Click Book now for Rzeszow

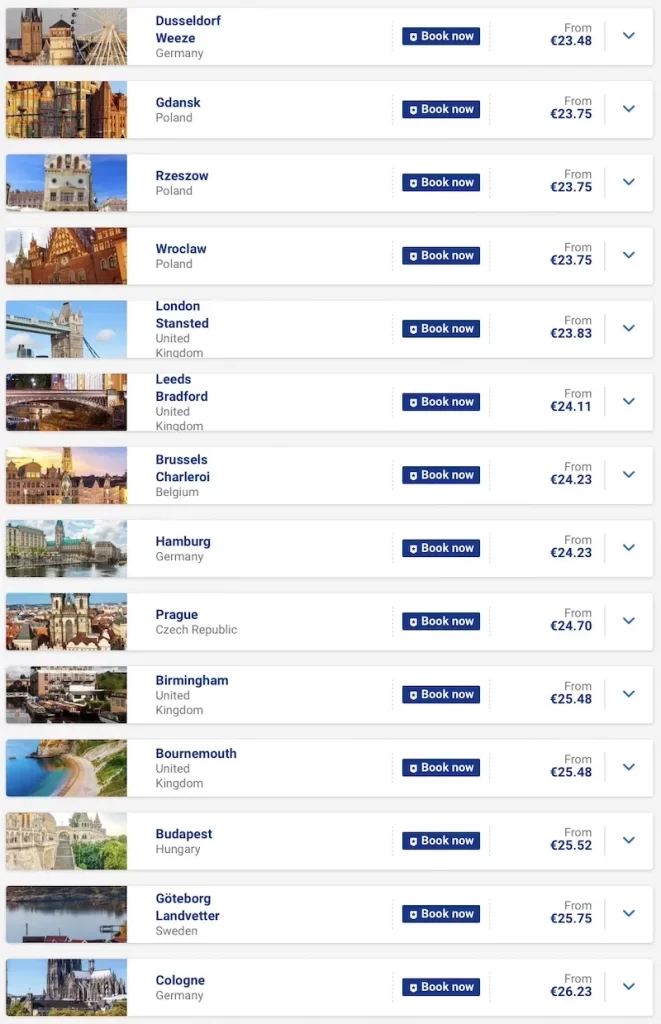[441, 183]
